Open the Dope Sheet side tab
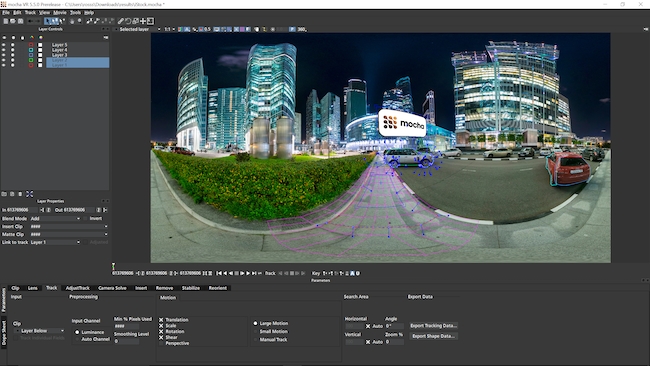 tap(4, 332)
